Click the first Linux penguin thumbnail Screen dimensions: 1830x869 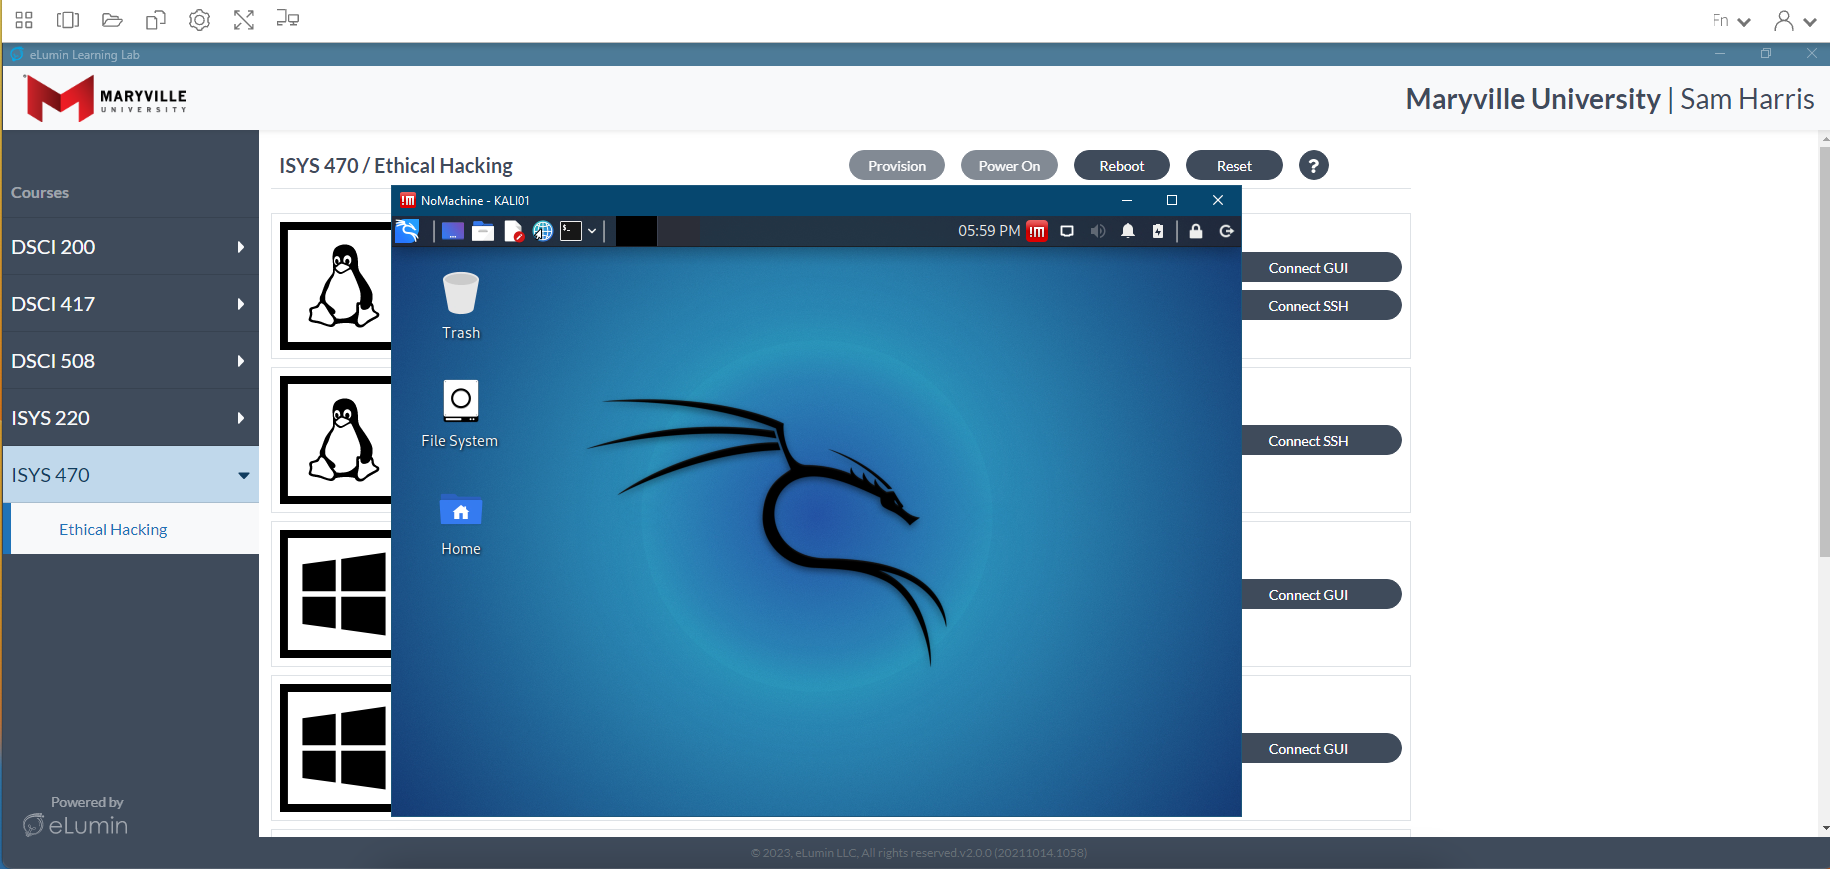(336, 286)
